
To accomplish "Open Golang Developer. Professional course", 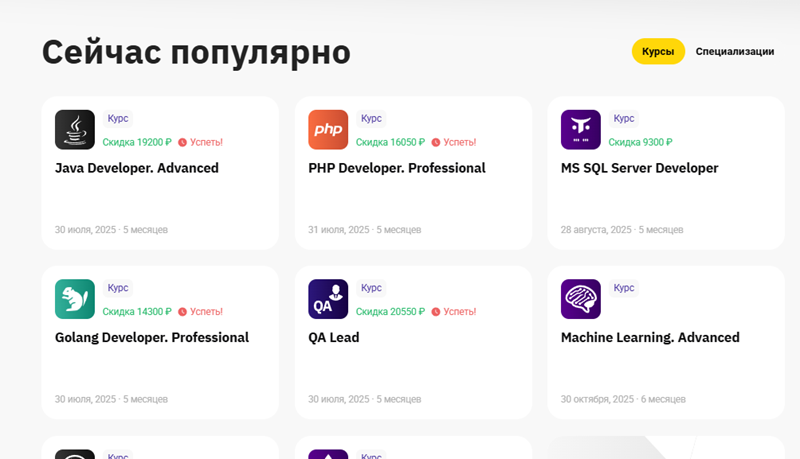I will coord(152,337).
